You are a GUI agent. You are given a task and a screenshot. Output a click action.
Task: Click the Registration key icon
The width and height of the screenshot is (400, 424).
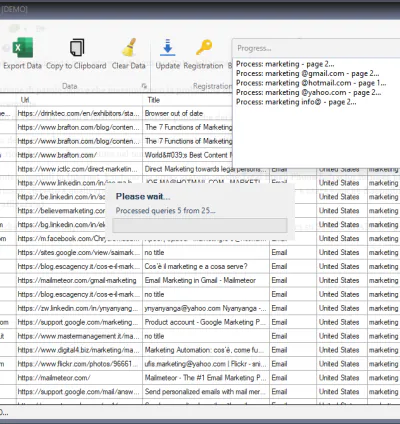coord(204,47)
